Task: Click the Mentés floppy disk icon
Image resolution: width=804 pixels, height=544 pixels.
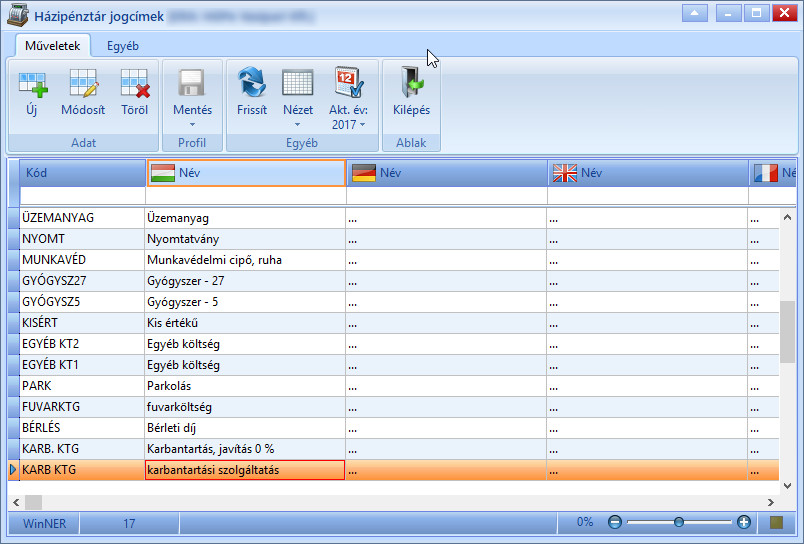Action: click(192, 83)
